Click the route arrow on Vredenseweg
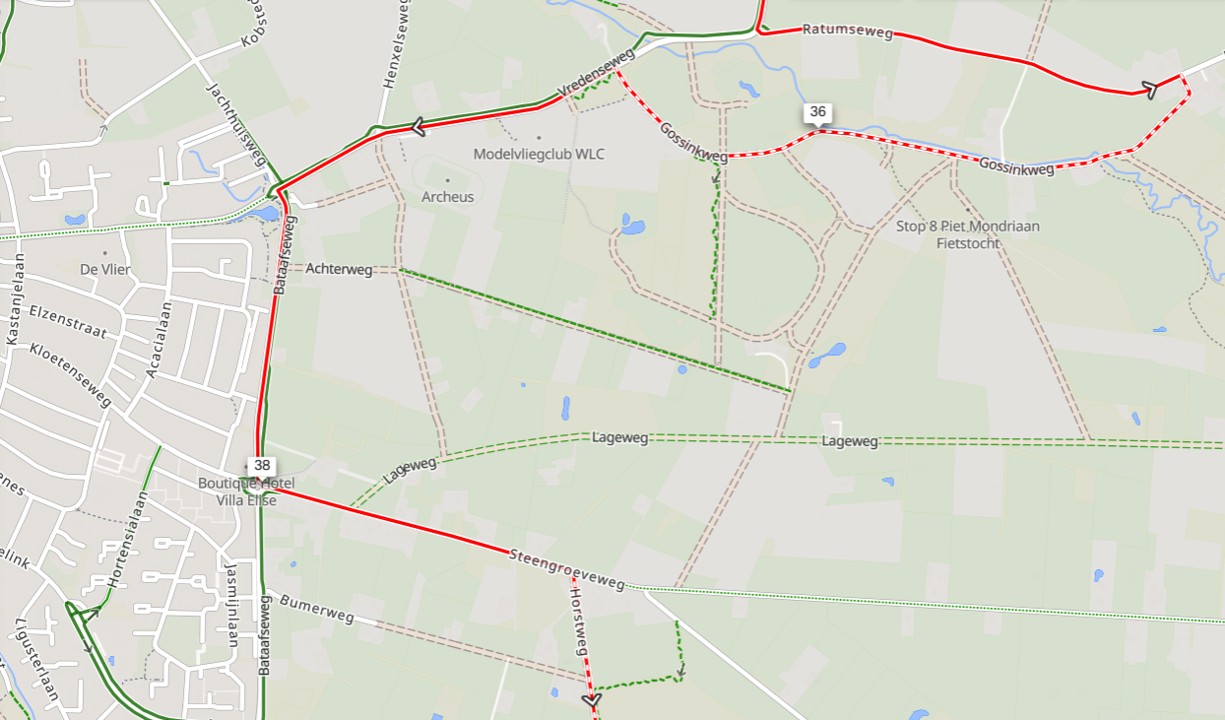Screen dimensions: 1225x720 point(418,127)
